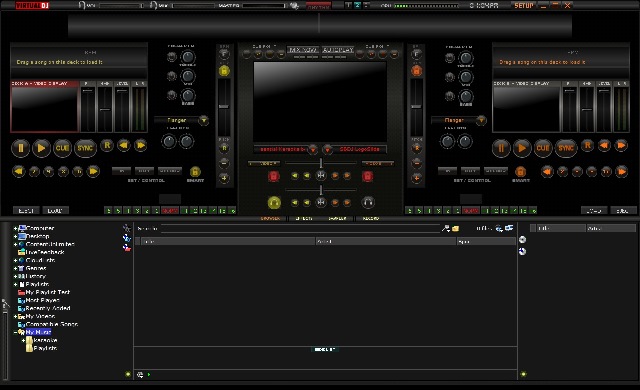640x390 pixels.
Task: Toggle the left deck yellow lock icon on pitch strip
Action: 224,71
